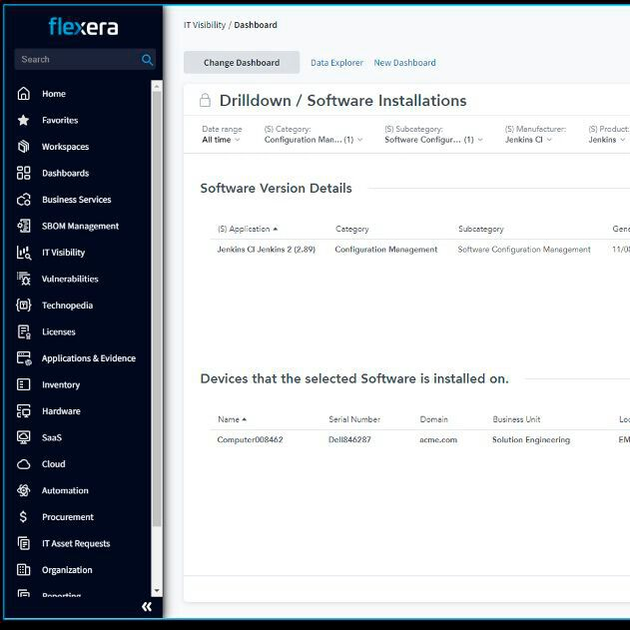The width and height of the screenshot is (630, 630).
Task: Open Technopedia menu item
Action: [68, 305]
